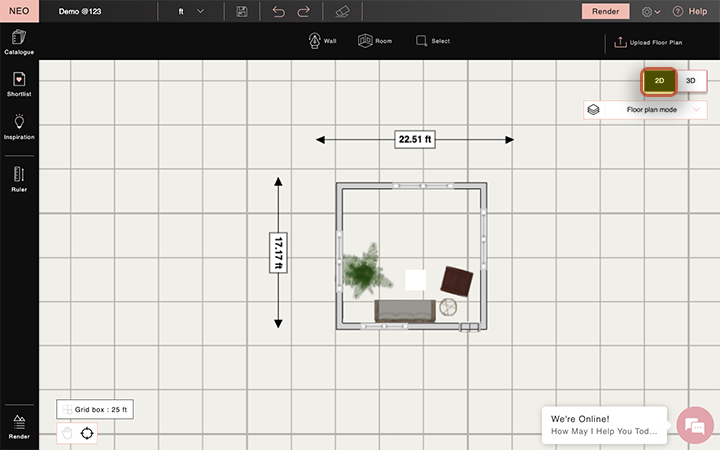720x450 pixels.
Task: Click the 17.17 ft height dimension label
Action: [278, 253]
